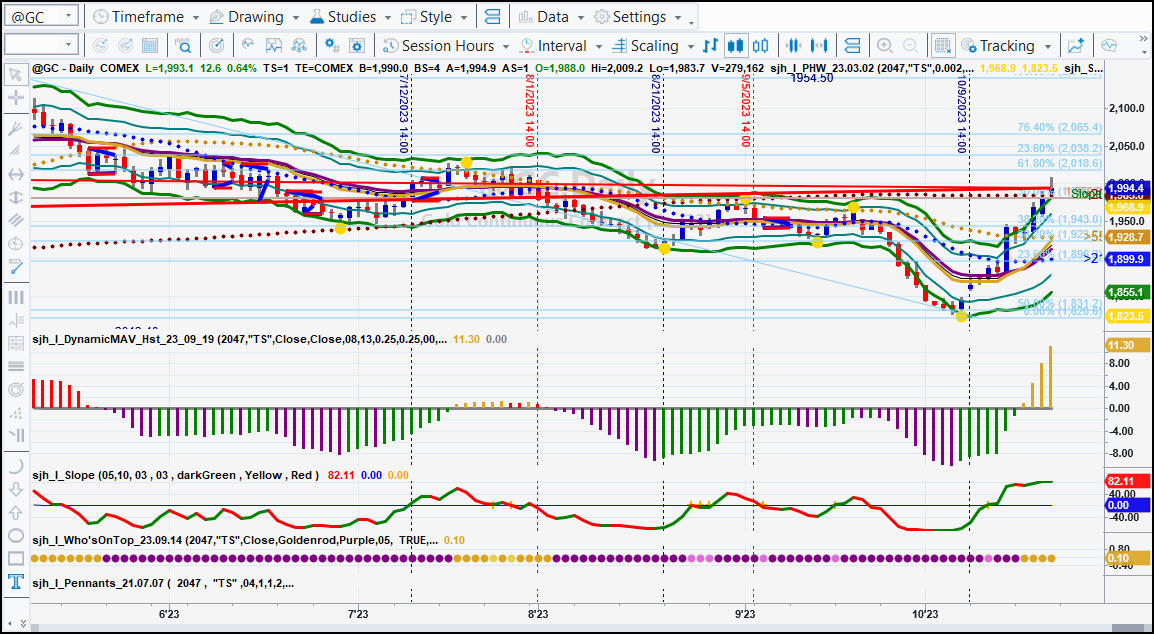Image resolution: width=1154 pixels, height=634 pixels.
Task: Select the ruler measure tool in sidebar
Action: coord(15,267)
